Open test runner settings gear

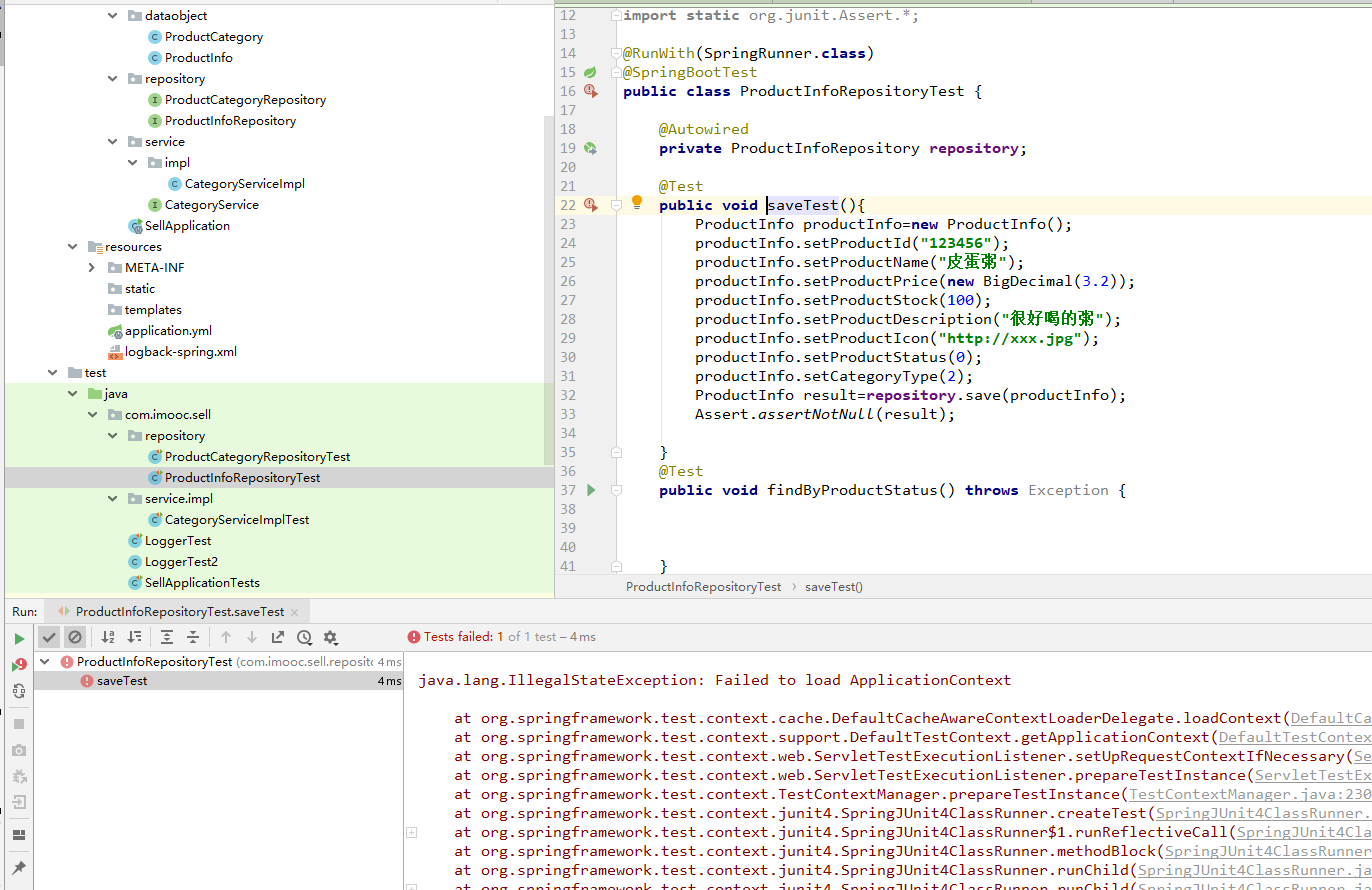pyautogui.click(x=331, y=637)
